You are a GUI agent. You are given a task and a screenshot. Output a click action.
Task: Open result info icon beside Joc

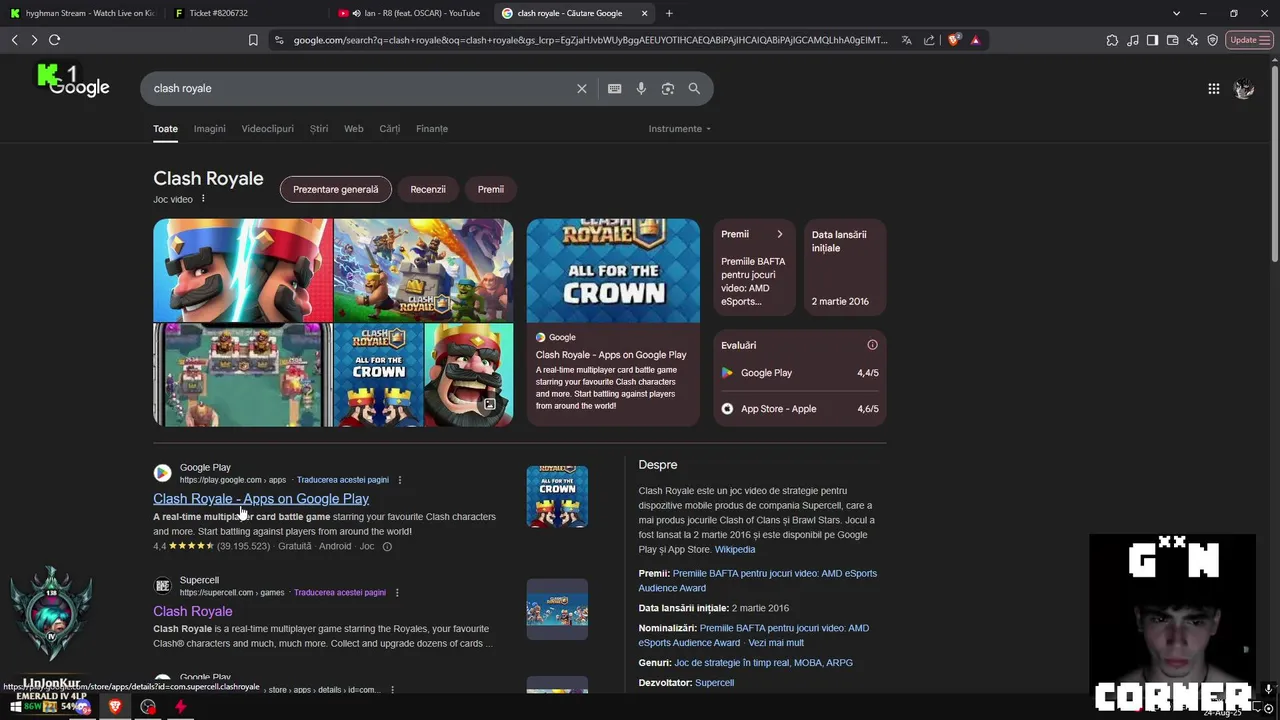[387, 547]
